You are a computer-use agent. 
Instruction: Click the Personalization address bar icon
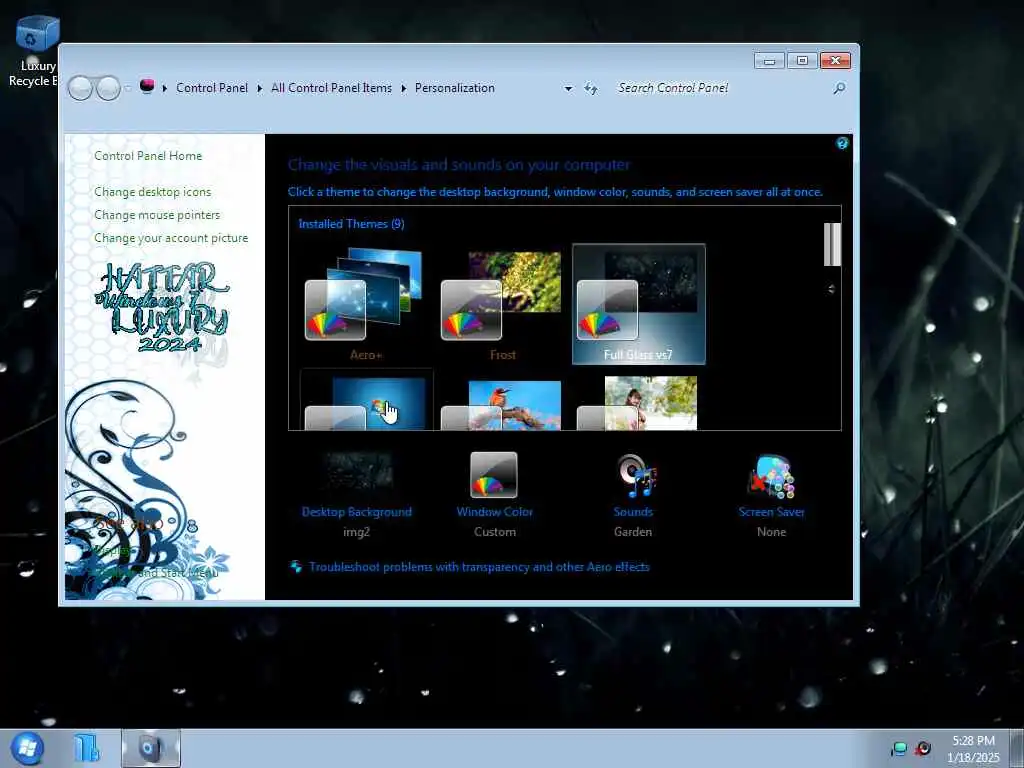coord(147,86)
